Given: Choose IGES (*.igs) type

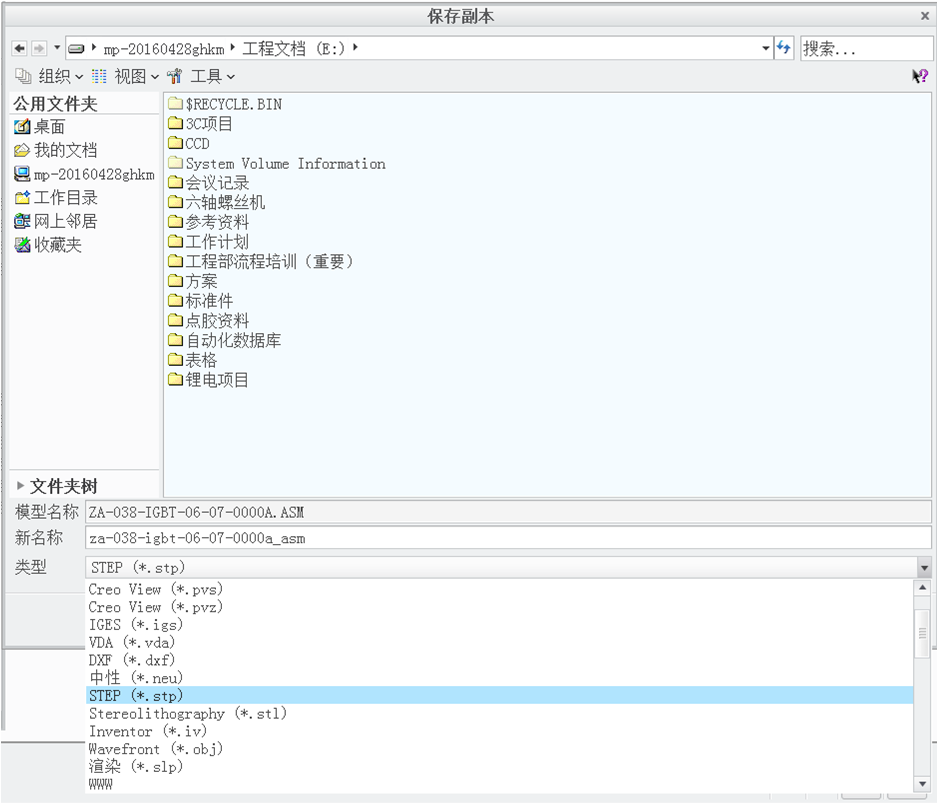Looking at the screenshot, I should pyautogui.click(x=500, y=625).
